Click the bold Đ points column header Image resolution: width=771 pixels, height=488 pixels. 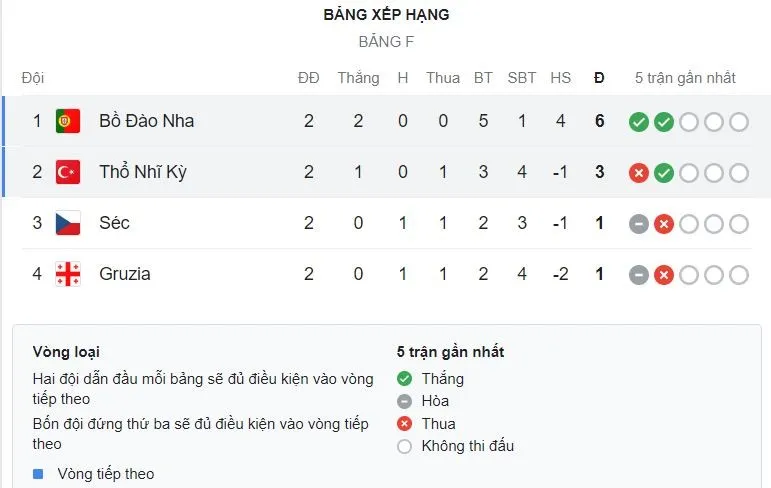tap(599, 78)
